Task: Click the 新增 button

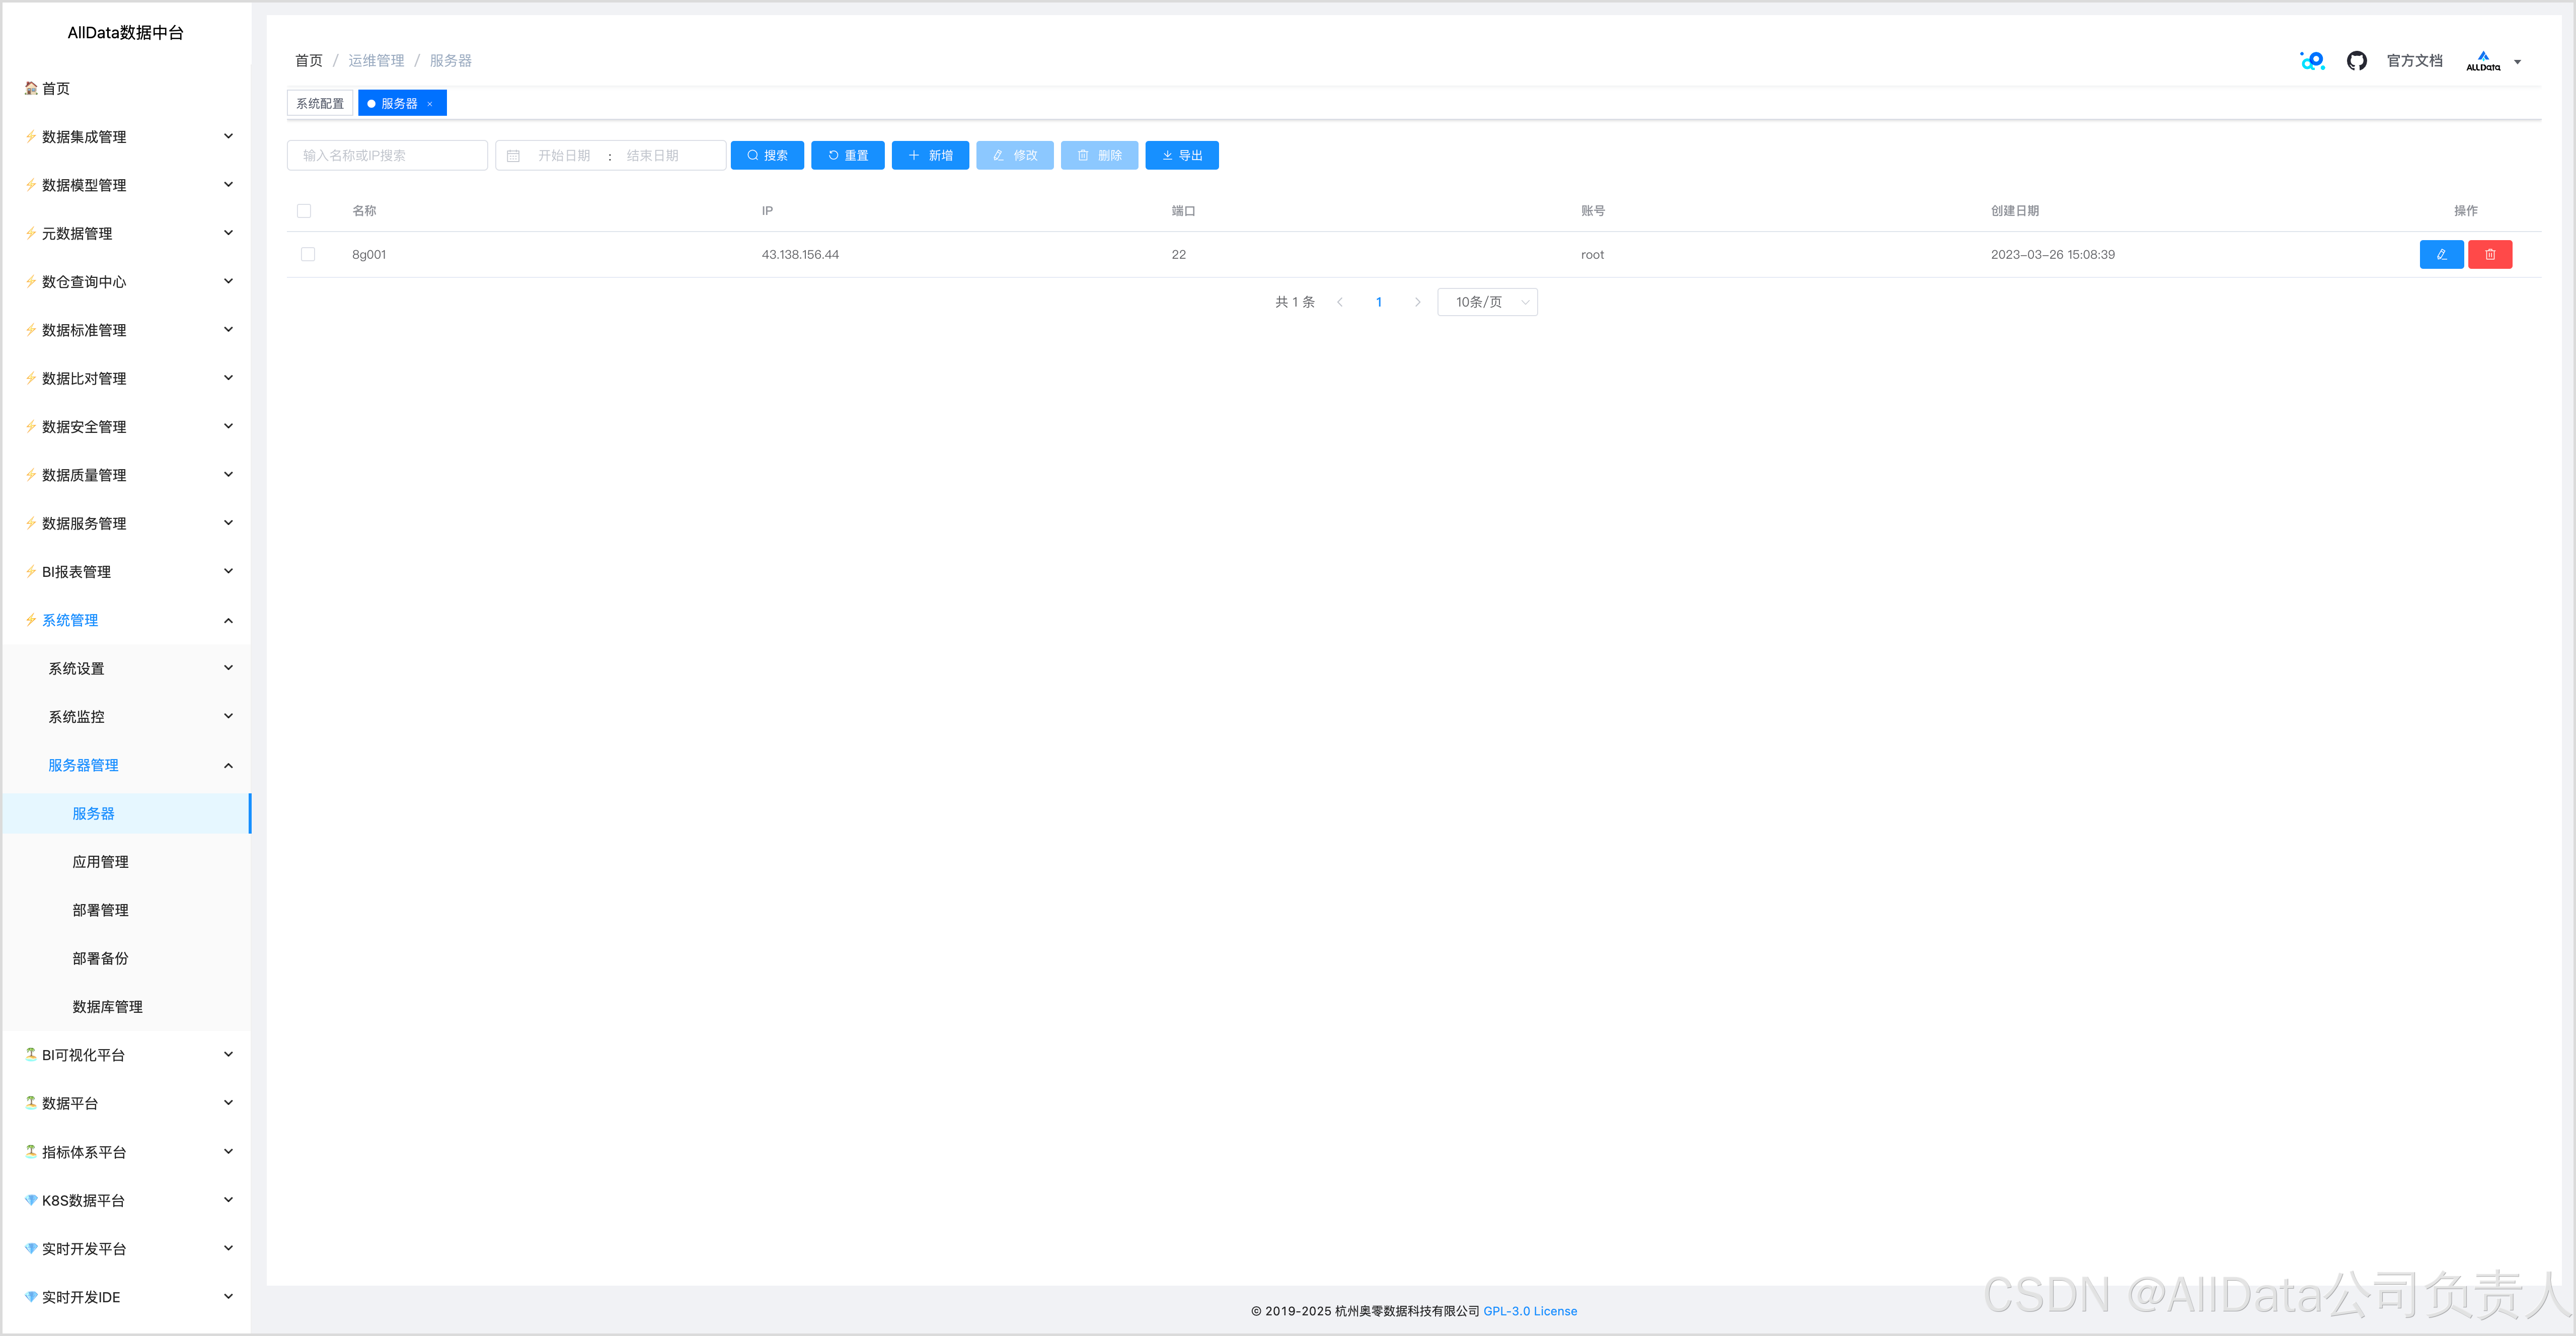Action: click(929, 156)
